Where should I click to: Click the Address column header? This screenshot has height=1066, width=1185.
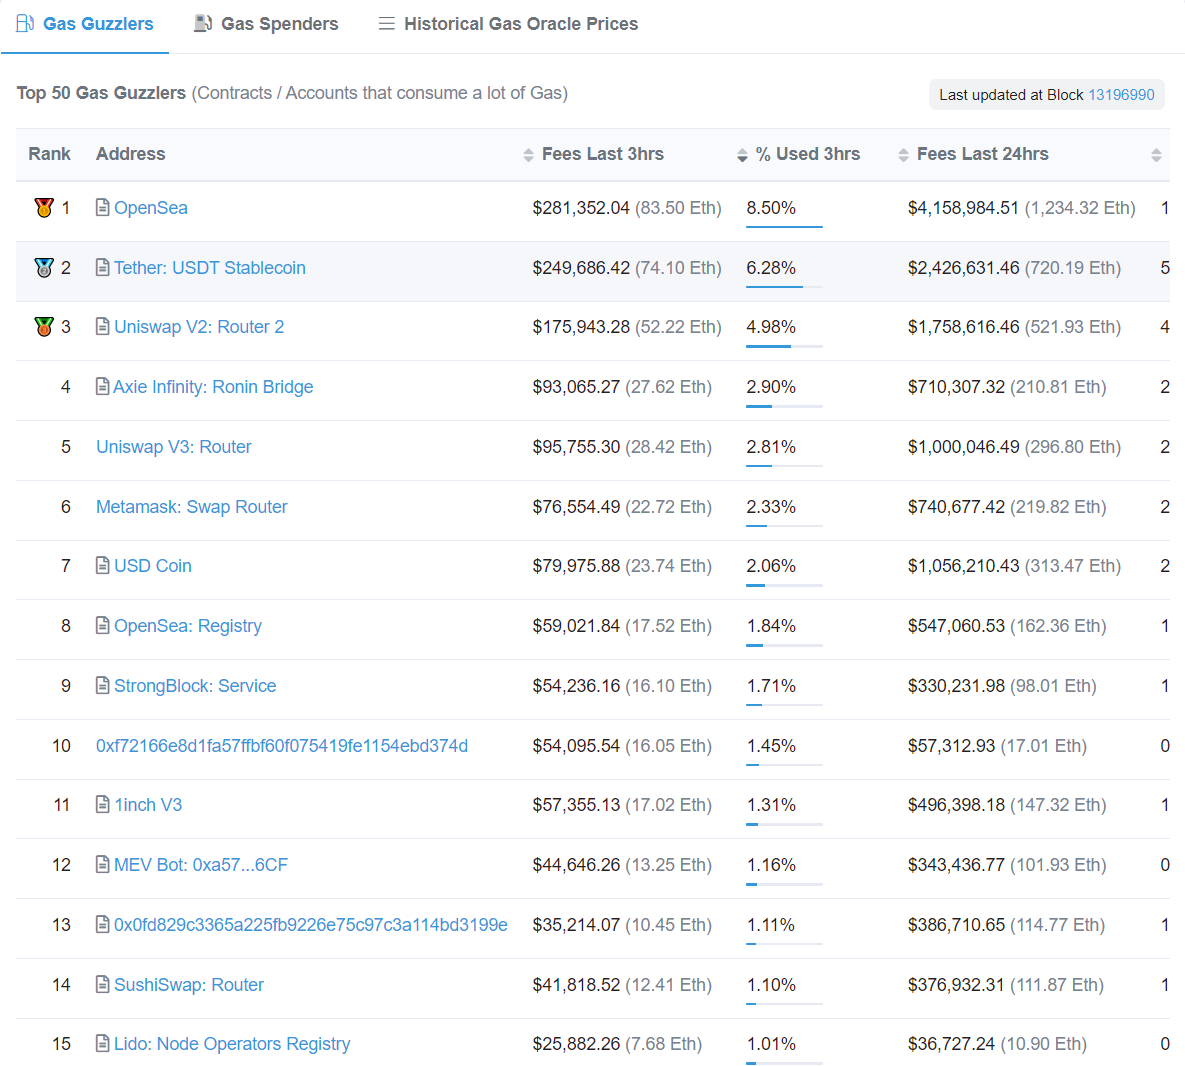130,154
